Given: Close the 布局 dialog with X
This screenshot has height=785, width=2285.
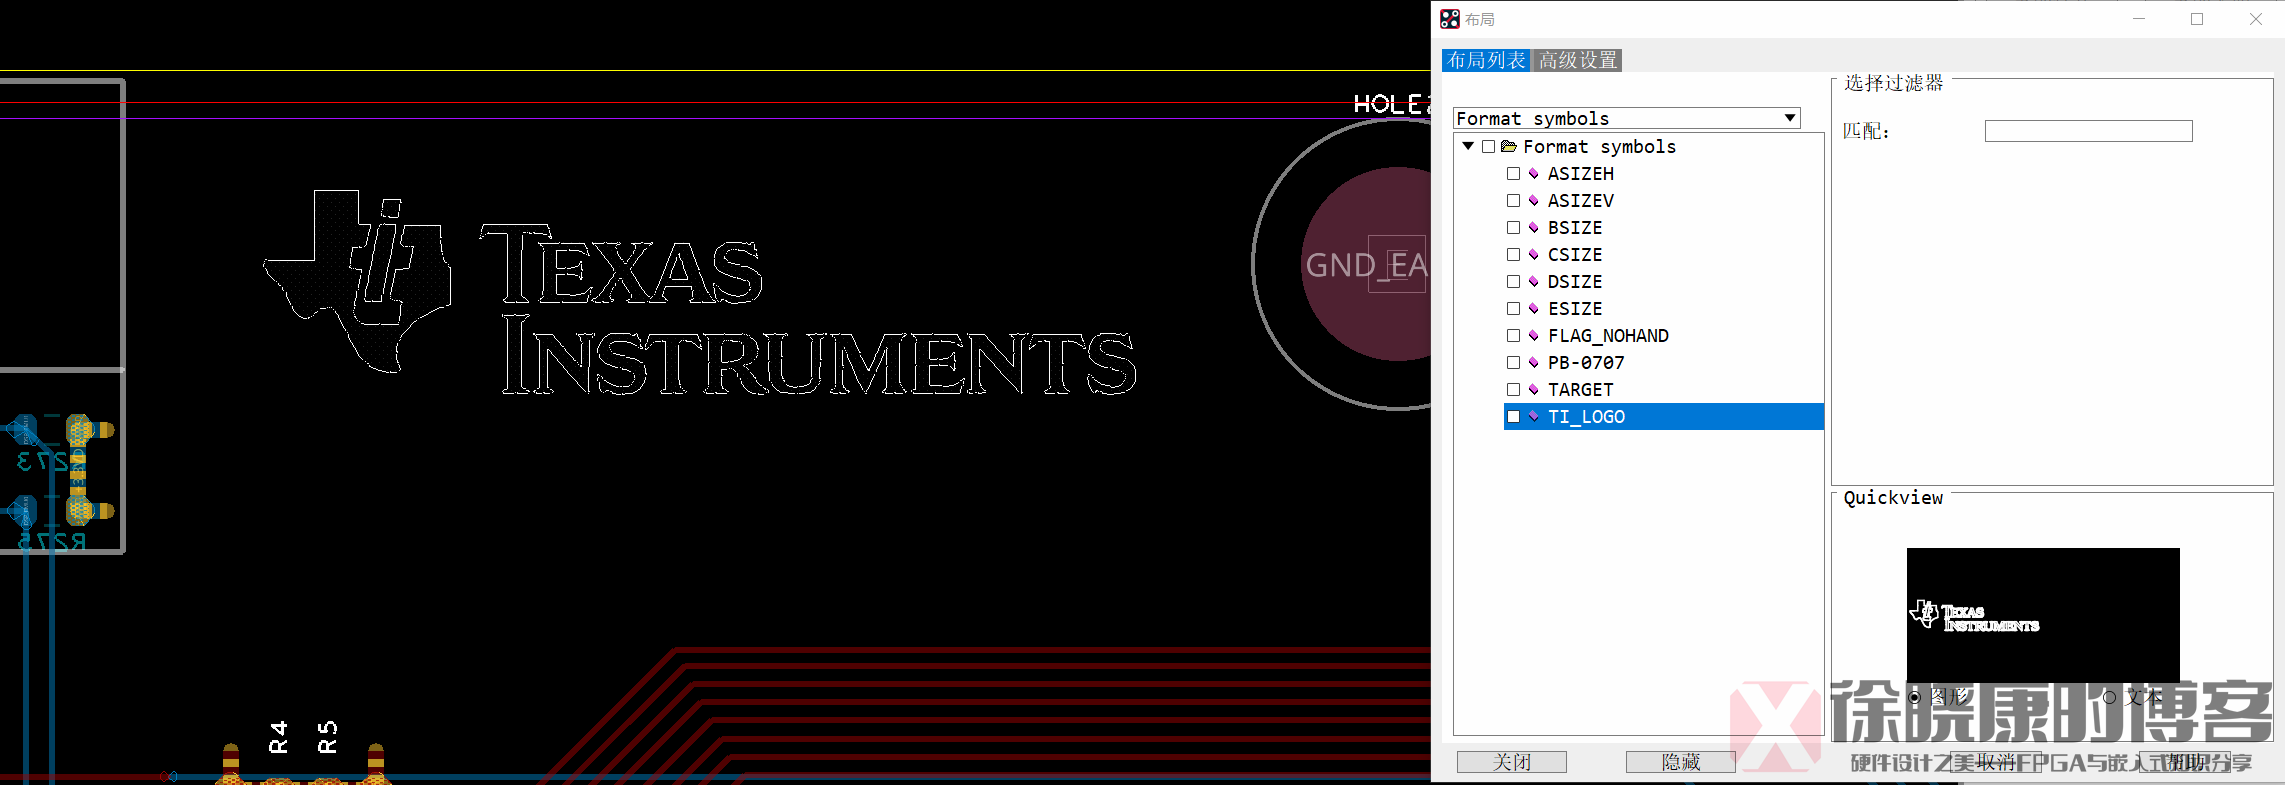Looking at the screenshot, I should pyautogui.click(x=2256, y=19).
